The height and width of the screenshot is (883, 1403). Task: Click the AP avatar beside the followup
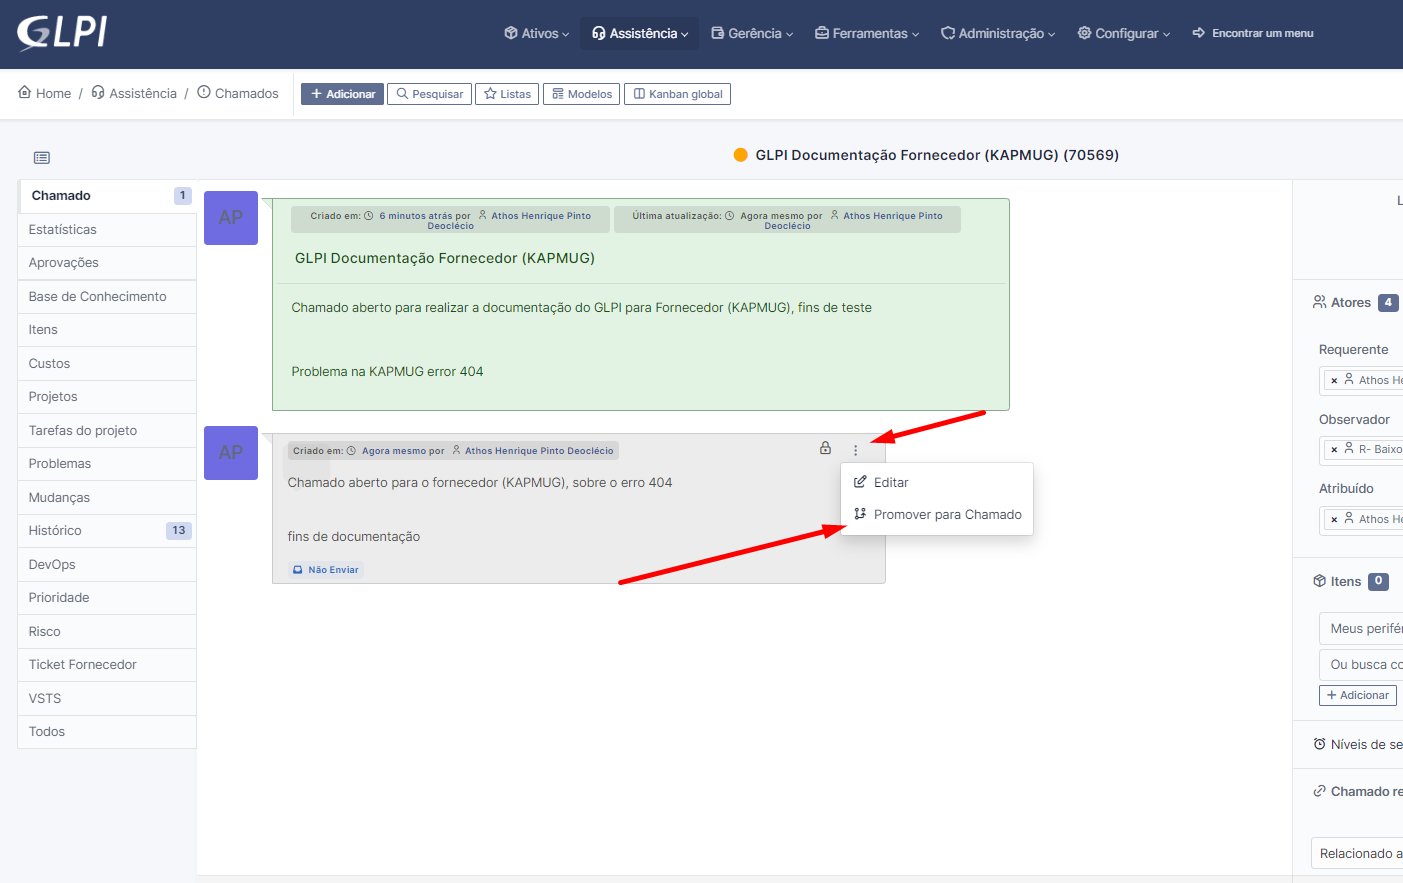(231, 453)
